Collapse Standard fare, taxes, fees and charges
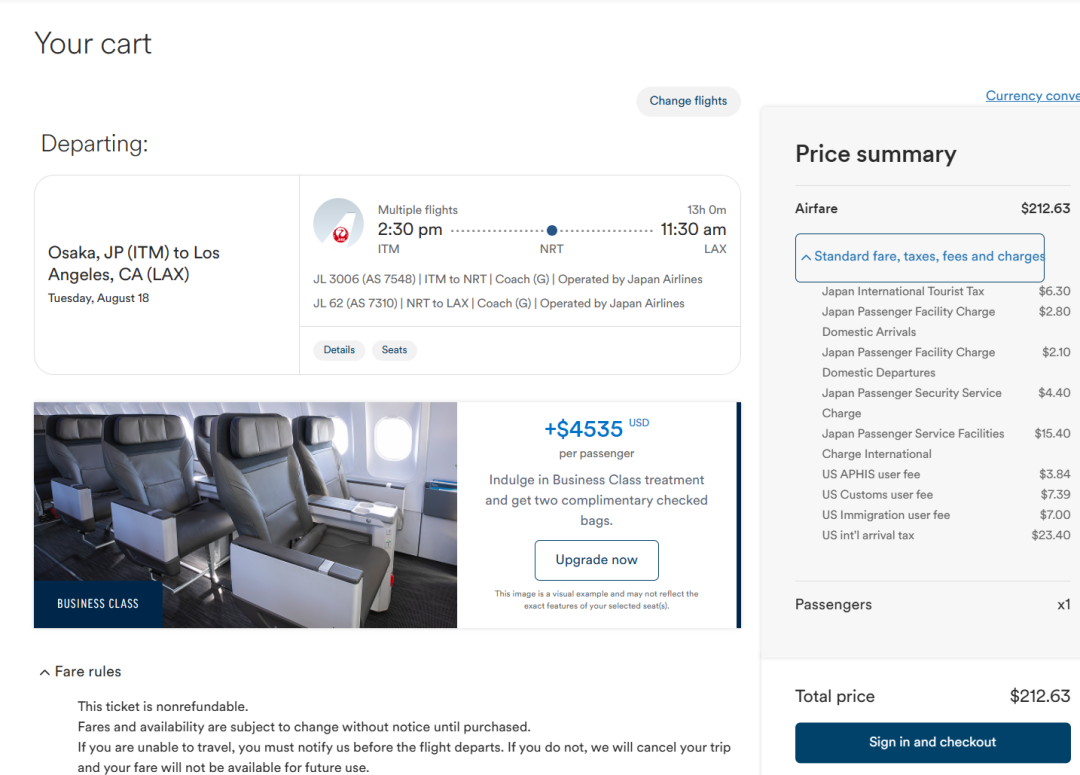The height and width of the screenshot is (775, 1080). pos(920,256)
